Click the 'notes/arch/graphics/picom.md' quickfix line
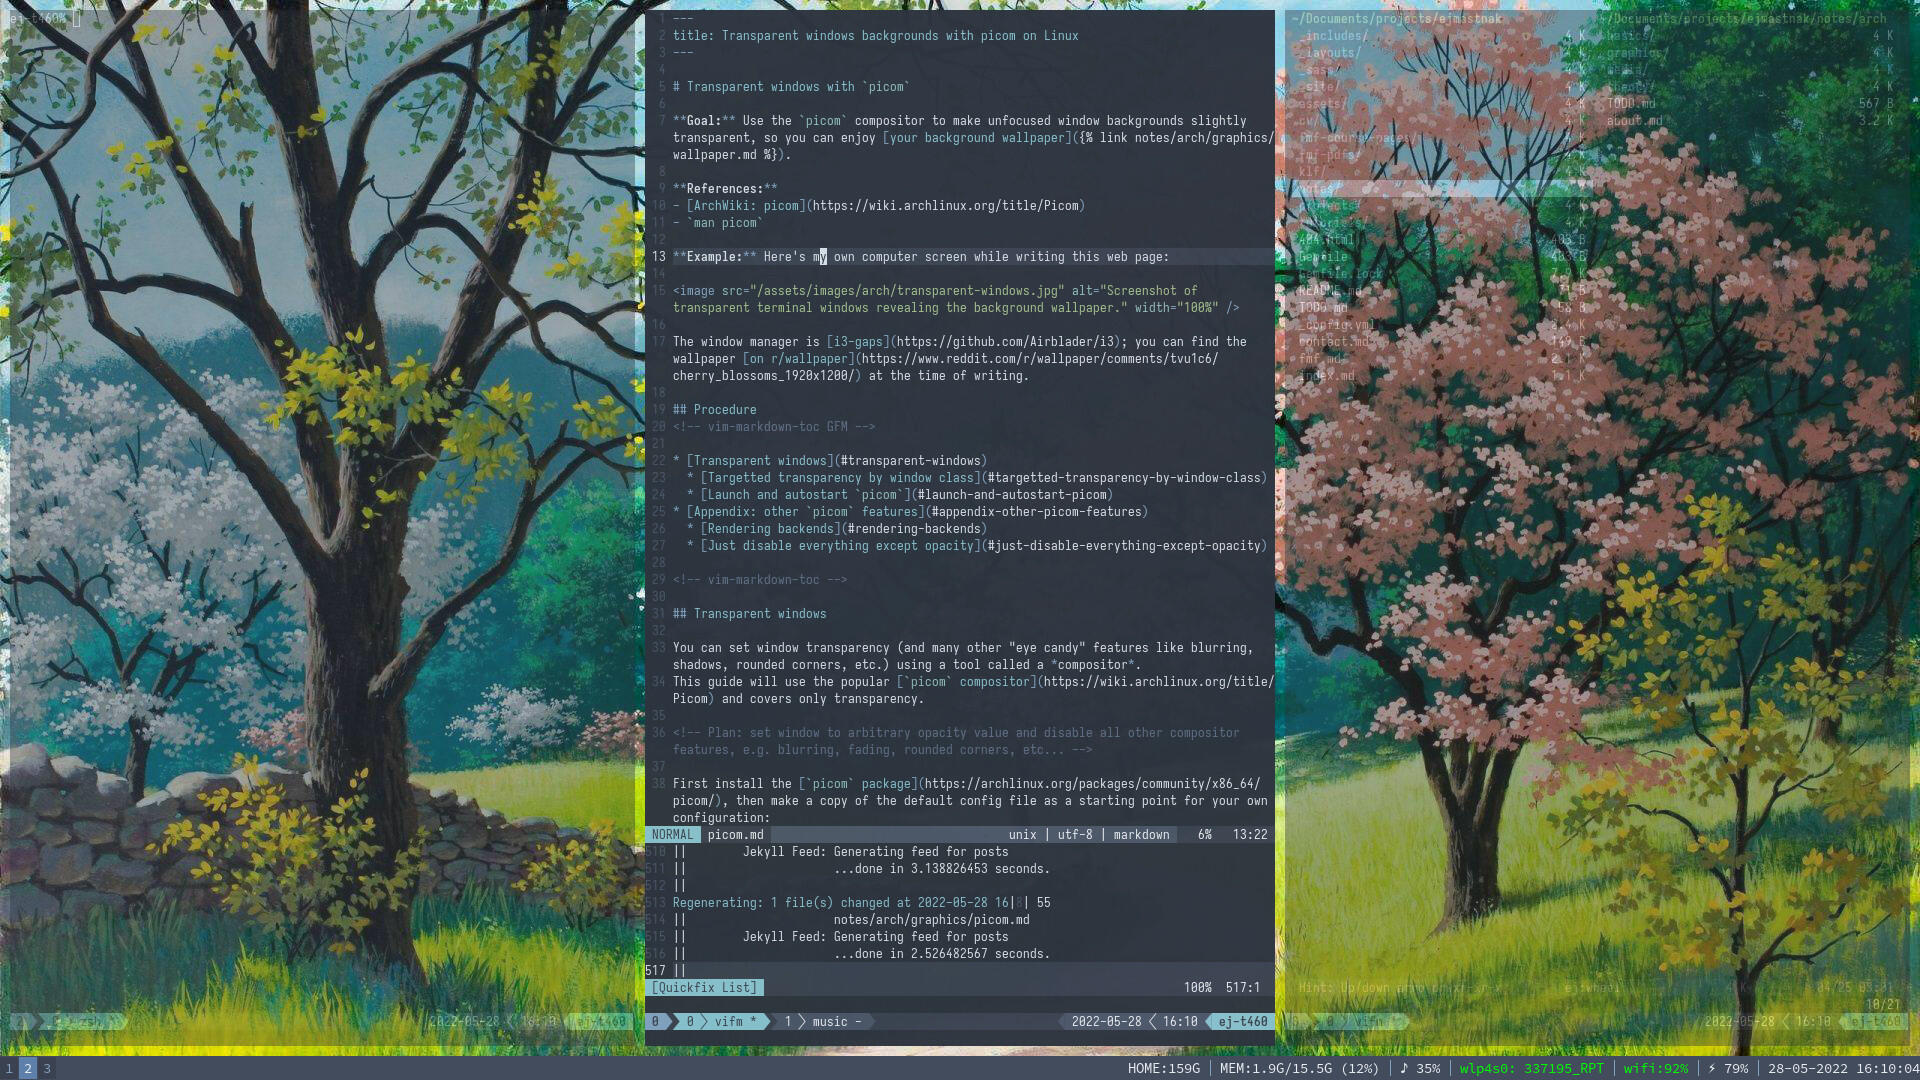The image size is (1920, 1080). click(931, 919)
